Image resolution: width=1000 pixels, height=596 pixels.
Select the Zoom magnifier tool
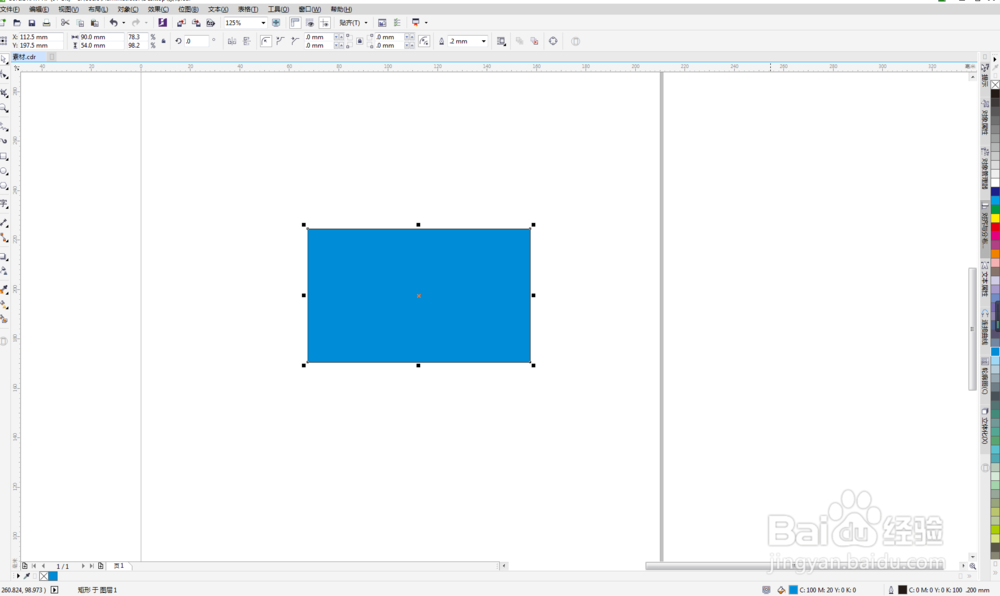(x=4, y=109)
